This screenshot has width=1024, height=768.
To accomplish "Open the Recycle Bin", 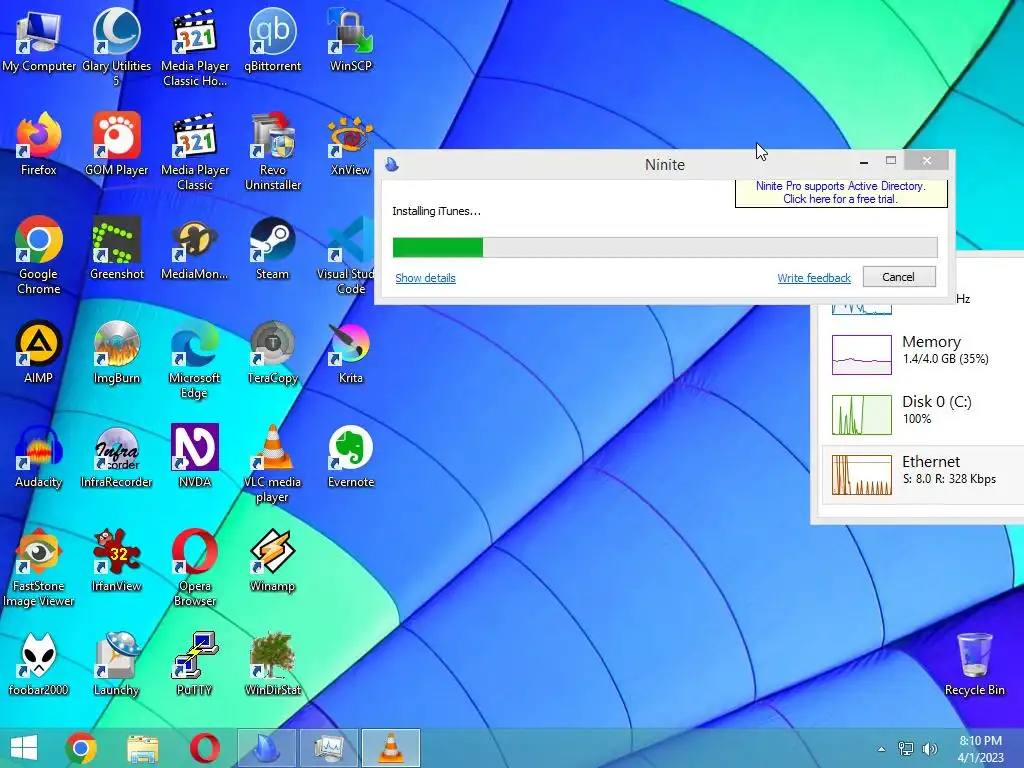I will (x=974, y=664).
